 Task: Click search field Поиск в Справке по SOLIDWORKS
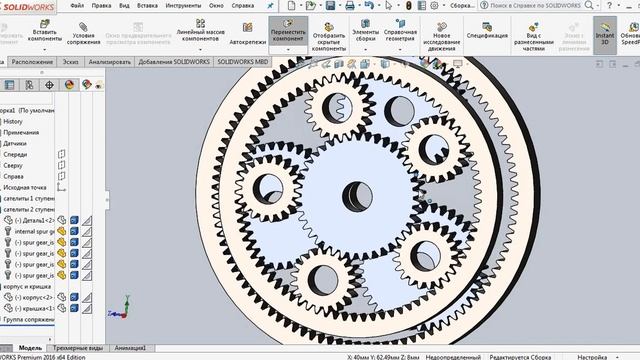point(536,6)
